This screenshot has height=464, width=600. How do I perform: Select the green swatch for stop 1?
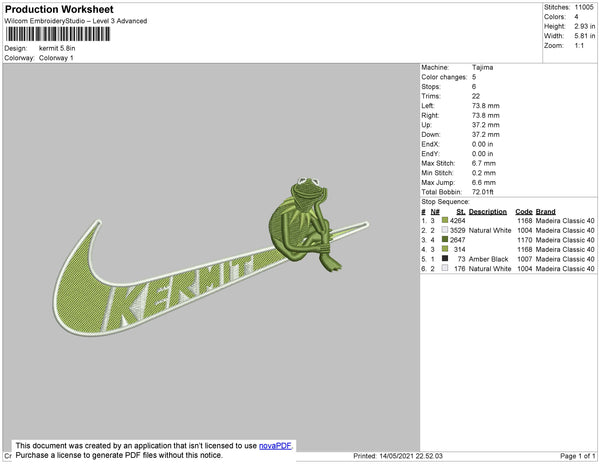445,220
